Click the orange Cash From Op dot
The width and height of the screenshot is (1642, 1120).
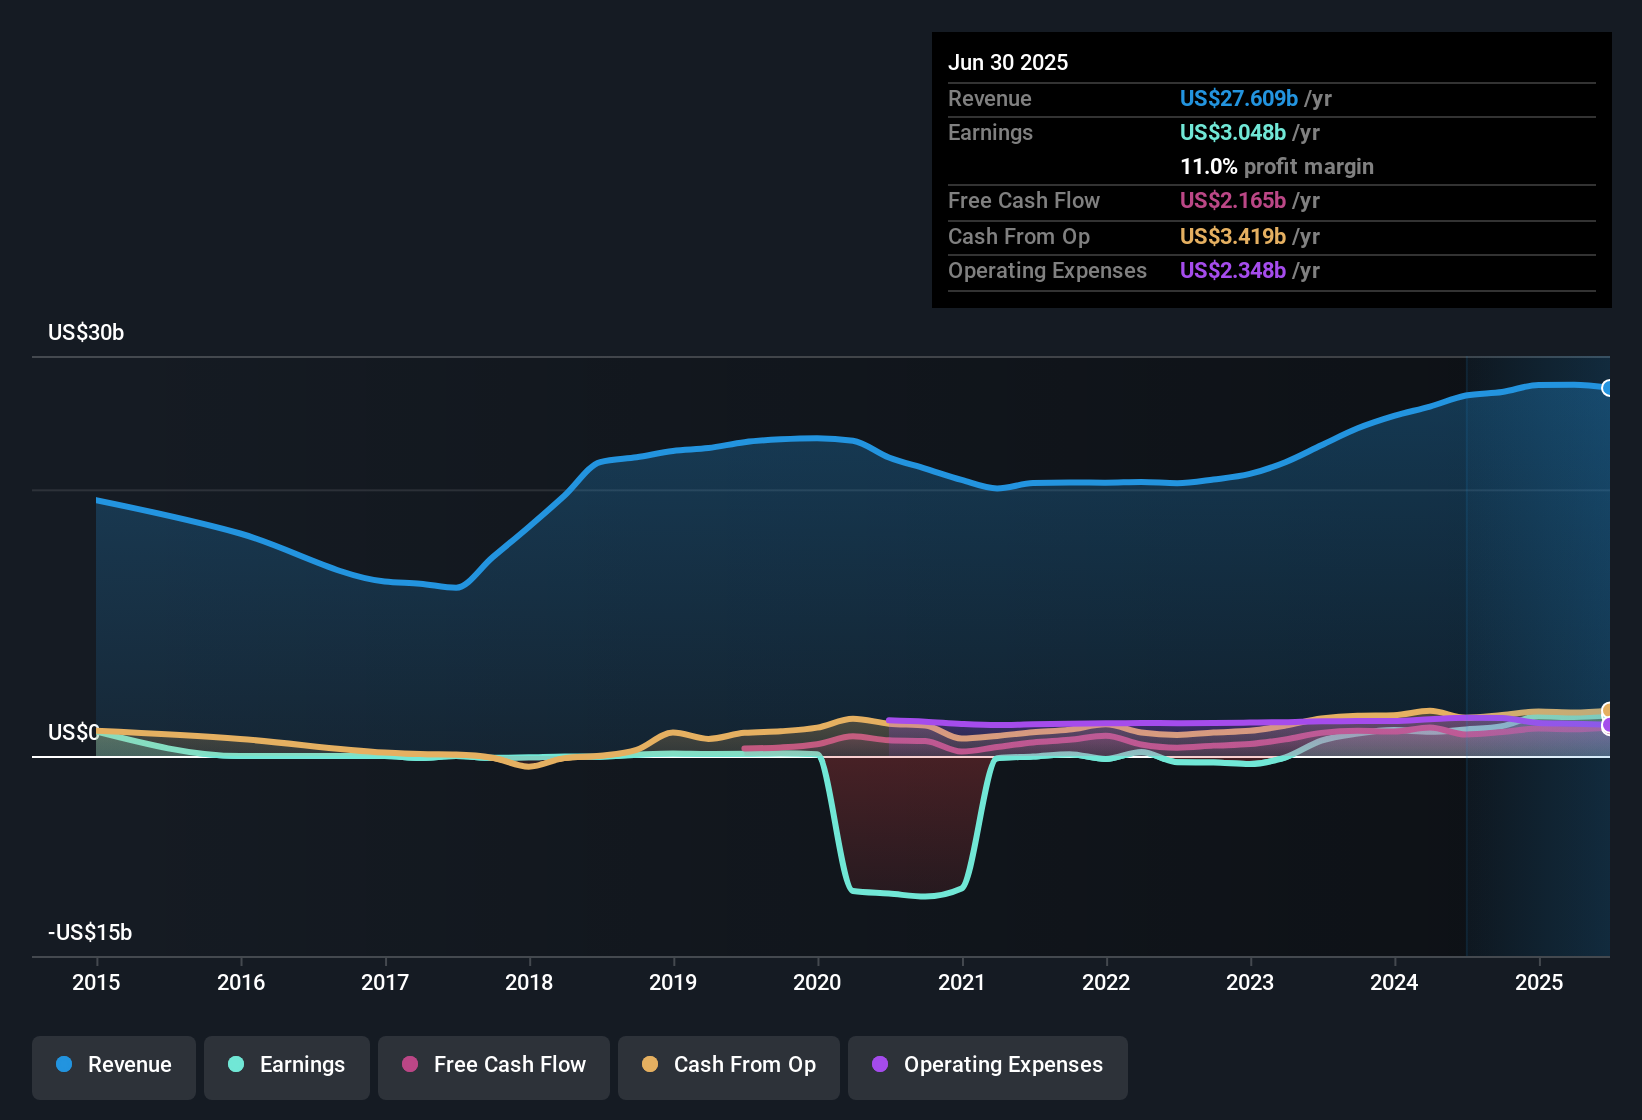(650, 1064)
